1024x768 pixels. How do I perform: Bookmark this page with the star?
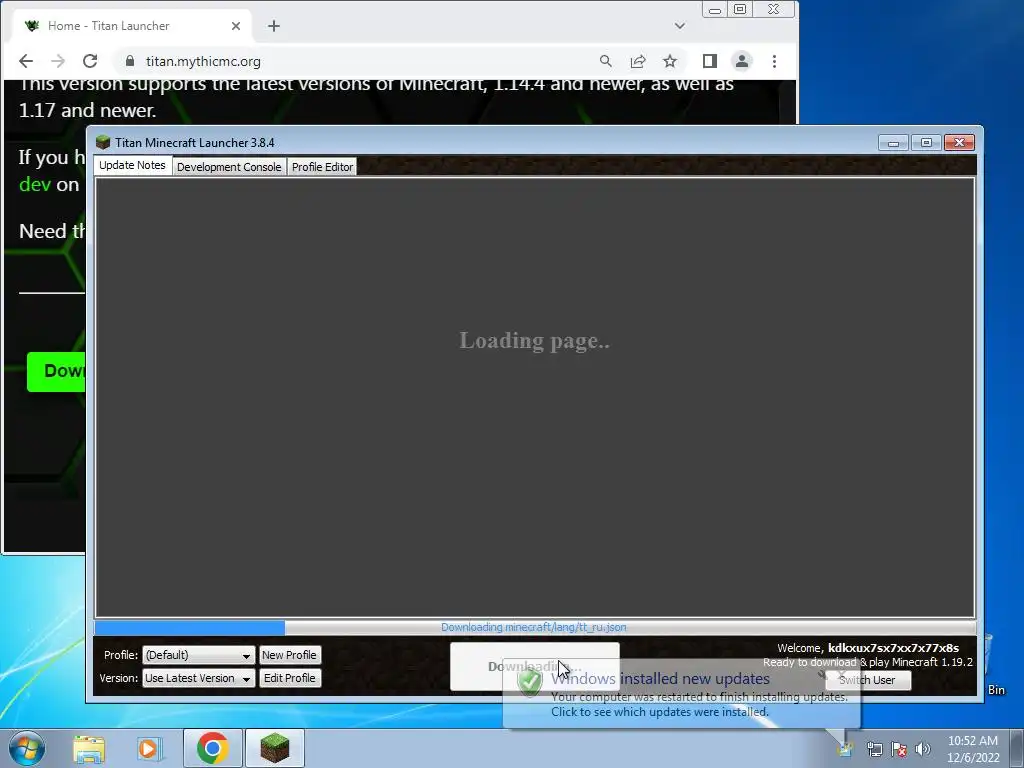[670, 61]
